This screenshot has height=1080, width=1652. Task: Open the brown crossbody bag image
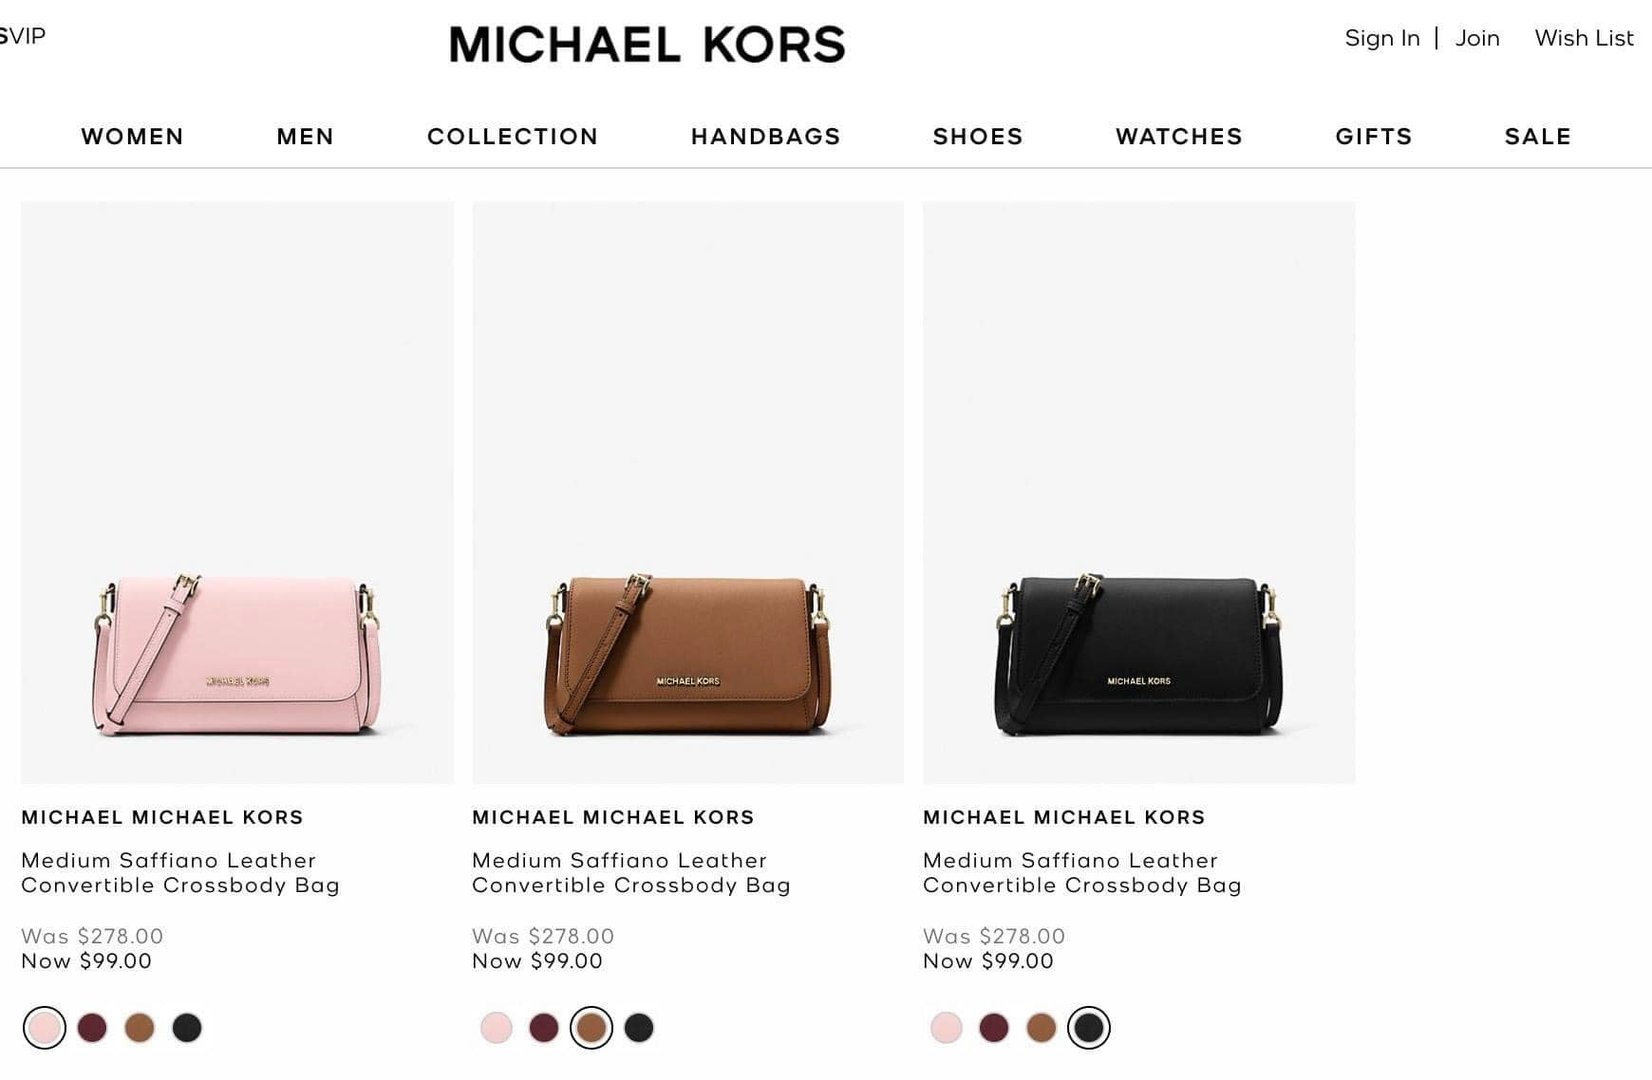[688, 492]
